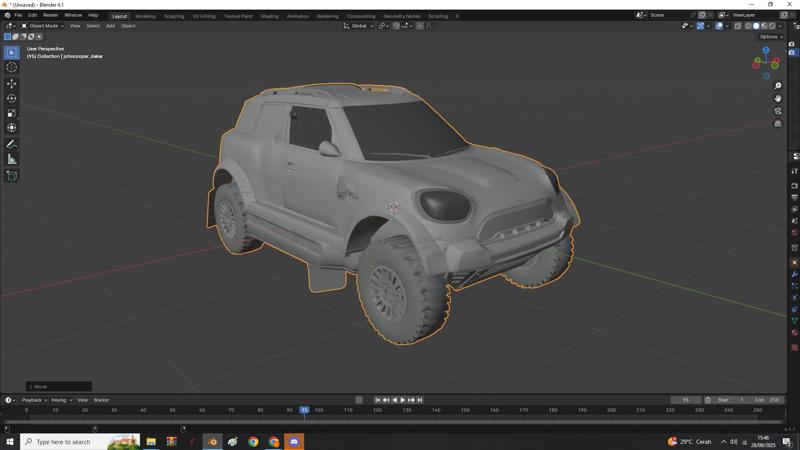Select the Scale tool
The image size is (800, 450).
point(11,113)
